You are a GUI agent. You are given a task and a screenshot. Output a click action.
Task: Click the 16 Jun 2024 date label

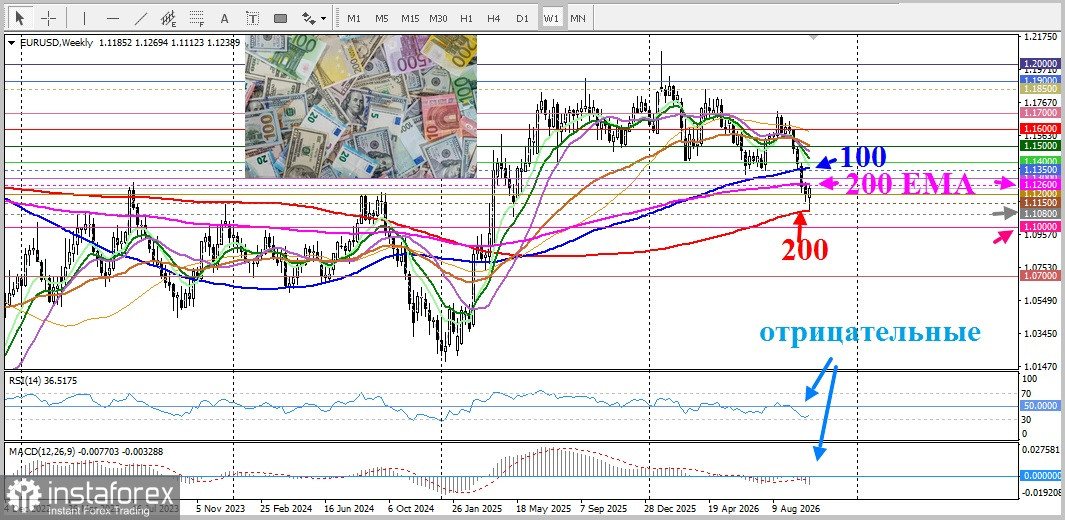pos(349,508)
